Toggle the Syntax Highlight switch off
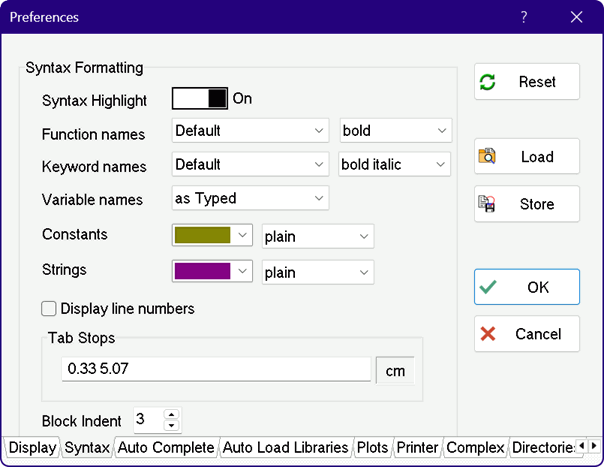This screenshot has height=467, width=604. coord(200,99)
